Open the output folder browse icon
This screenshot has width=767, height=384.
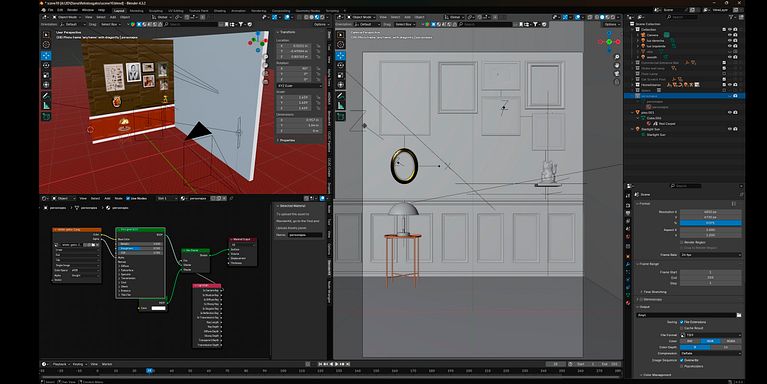click(x=739, y=315)
